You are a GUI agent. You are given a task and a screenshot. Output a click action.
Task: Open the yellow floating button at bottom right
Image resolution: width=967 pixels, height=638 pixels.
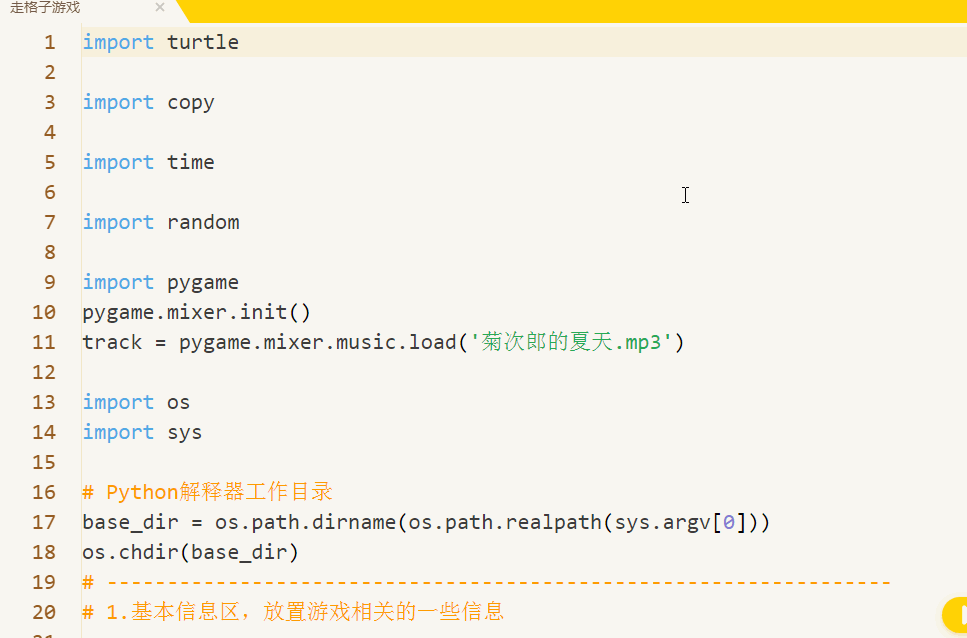[x=955, y=614]
